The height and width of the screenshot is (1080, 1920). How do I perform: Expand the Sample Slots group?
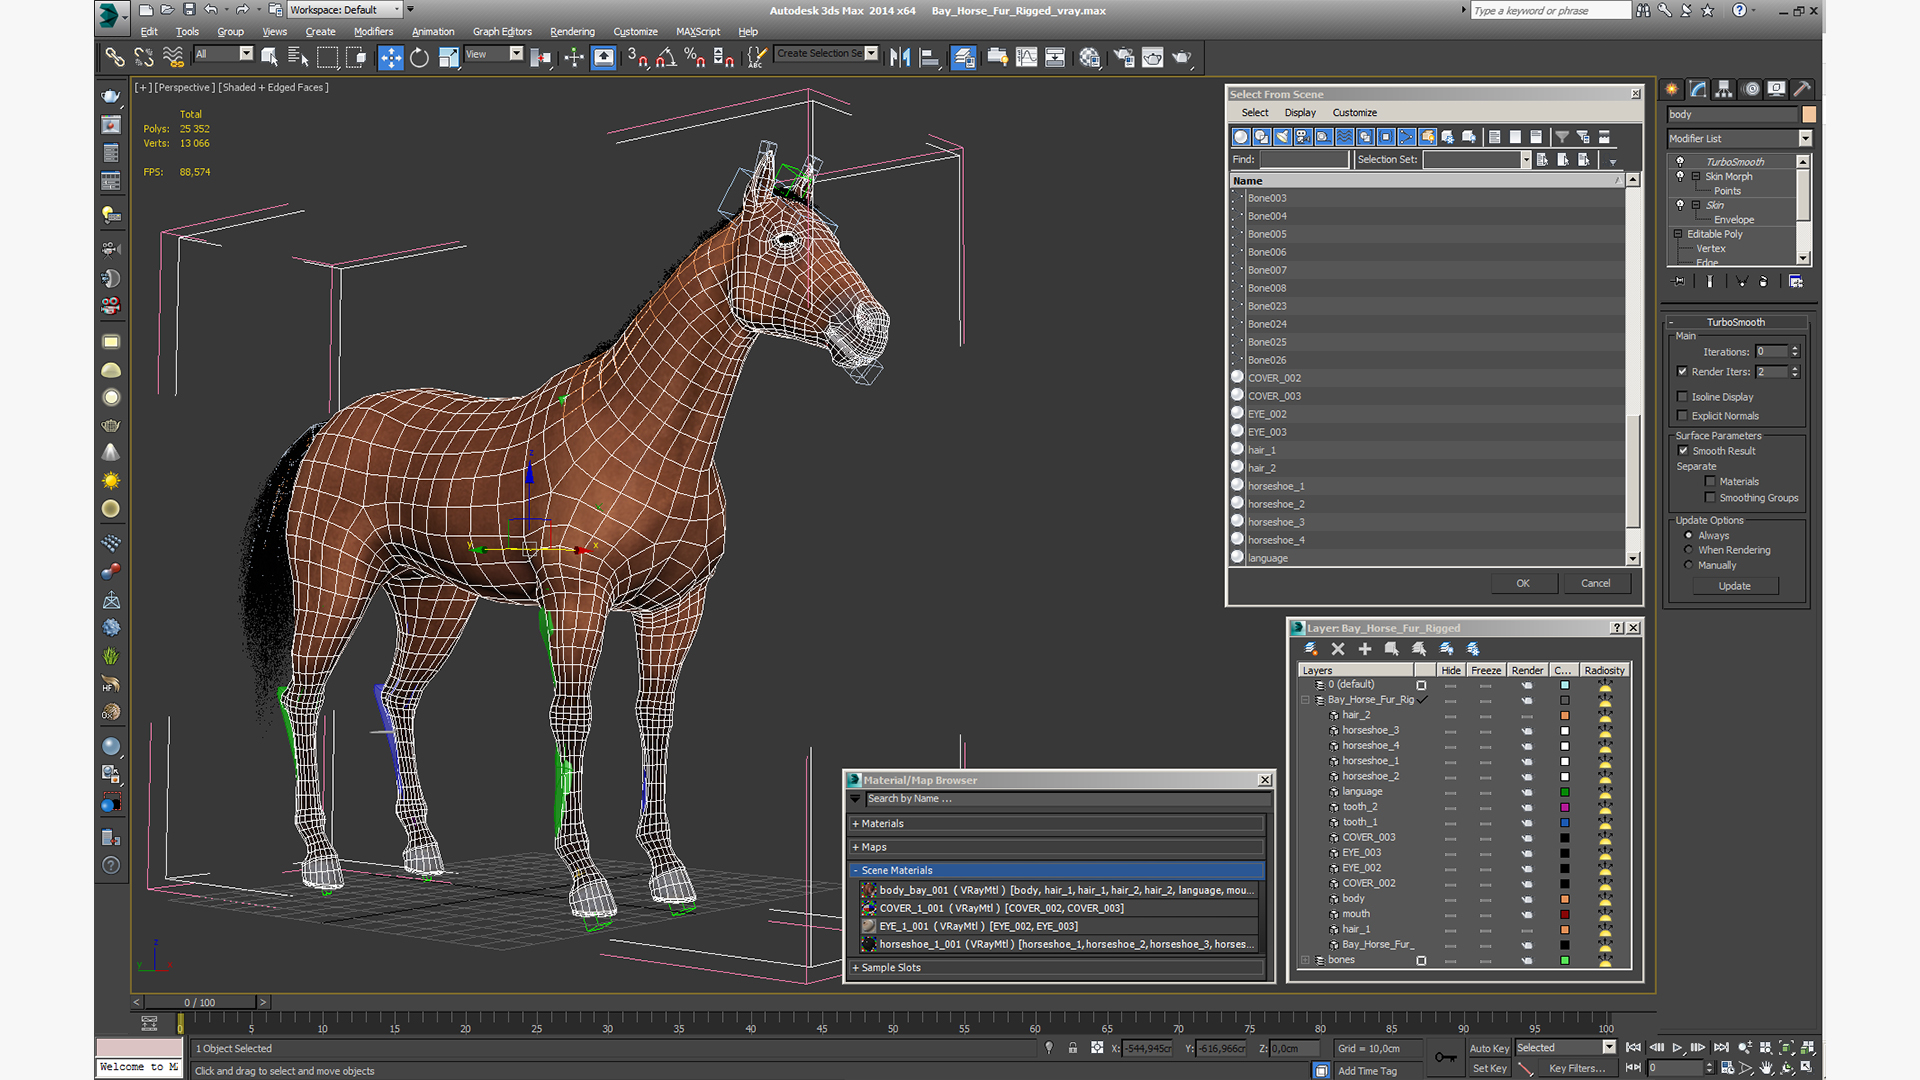[x=855, y=968]
